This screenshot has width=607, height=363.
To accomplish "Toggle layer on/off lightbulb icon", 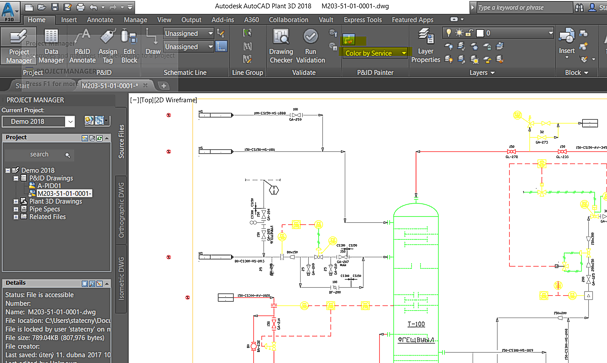I will click(x=449, y=33).
